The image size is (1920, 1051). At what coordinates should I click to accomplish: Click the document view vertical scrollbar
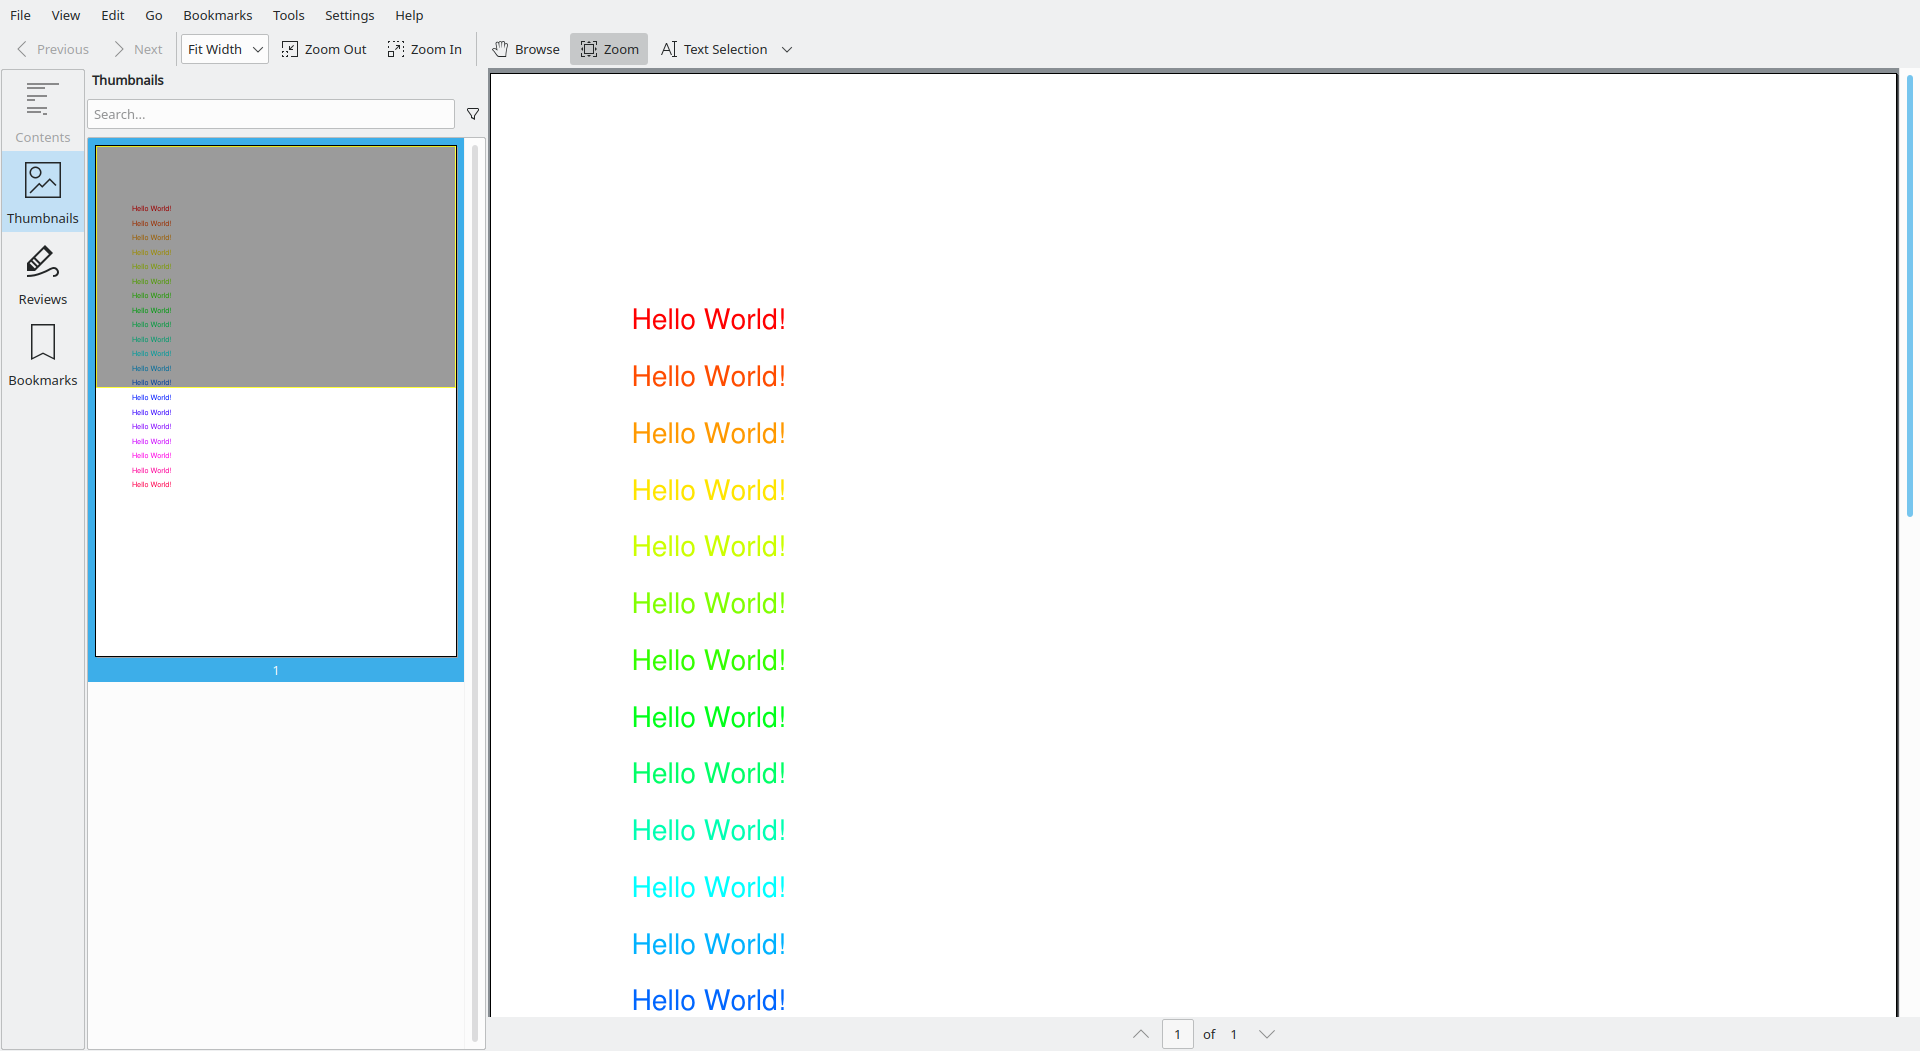(1910, 296)
